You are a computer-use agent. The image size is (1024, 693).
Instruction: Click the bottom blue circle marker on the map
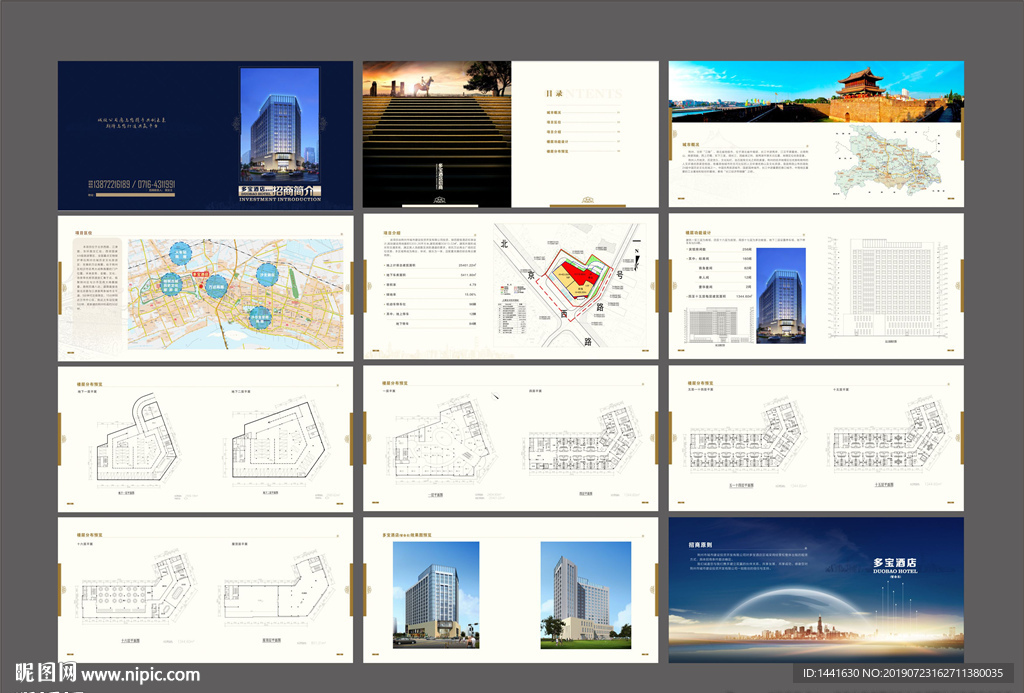click(x=258, y=318)
